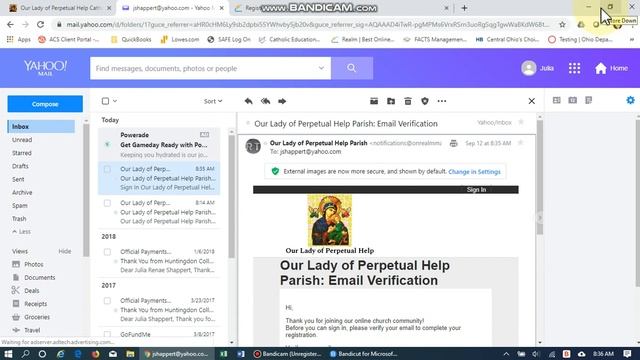Click Change in Settings link
640x360 pixels.
(474, 172)
